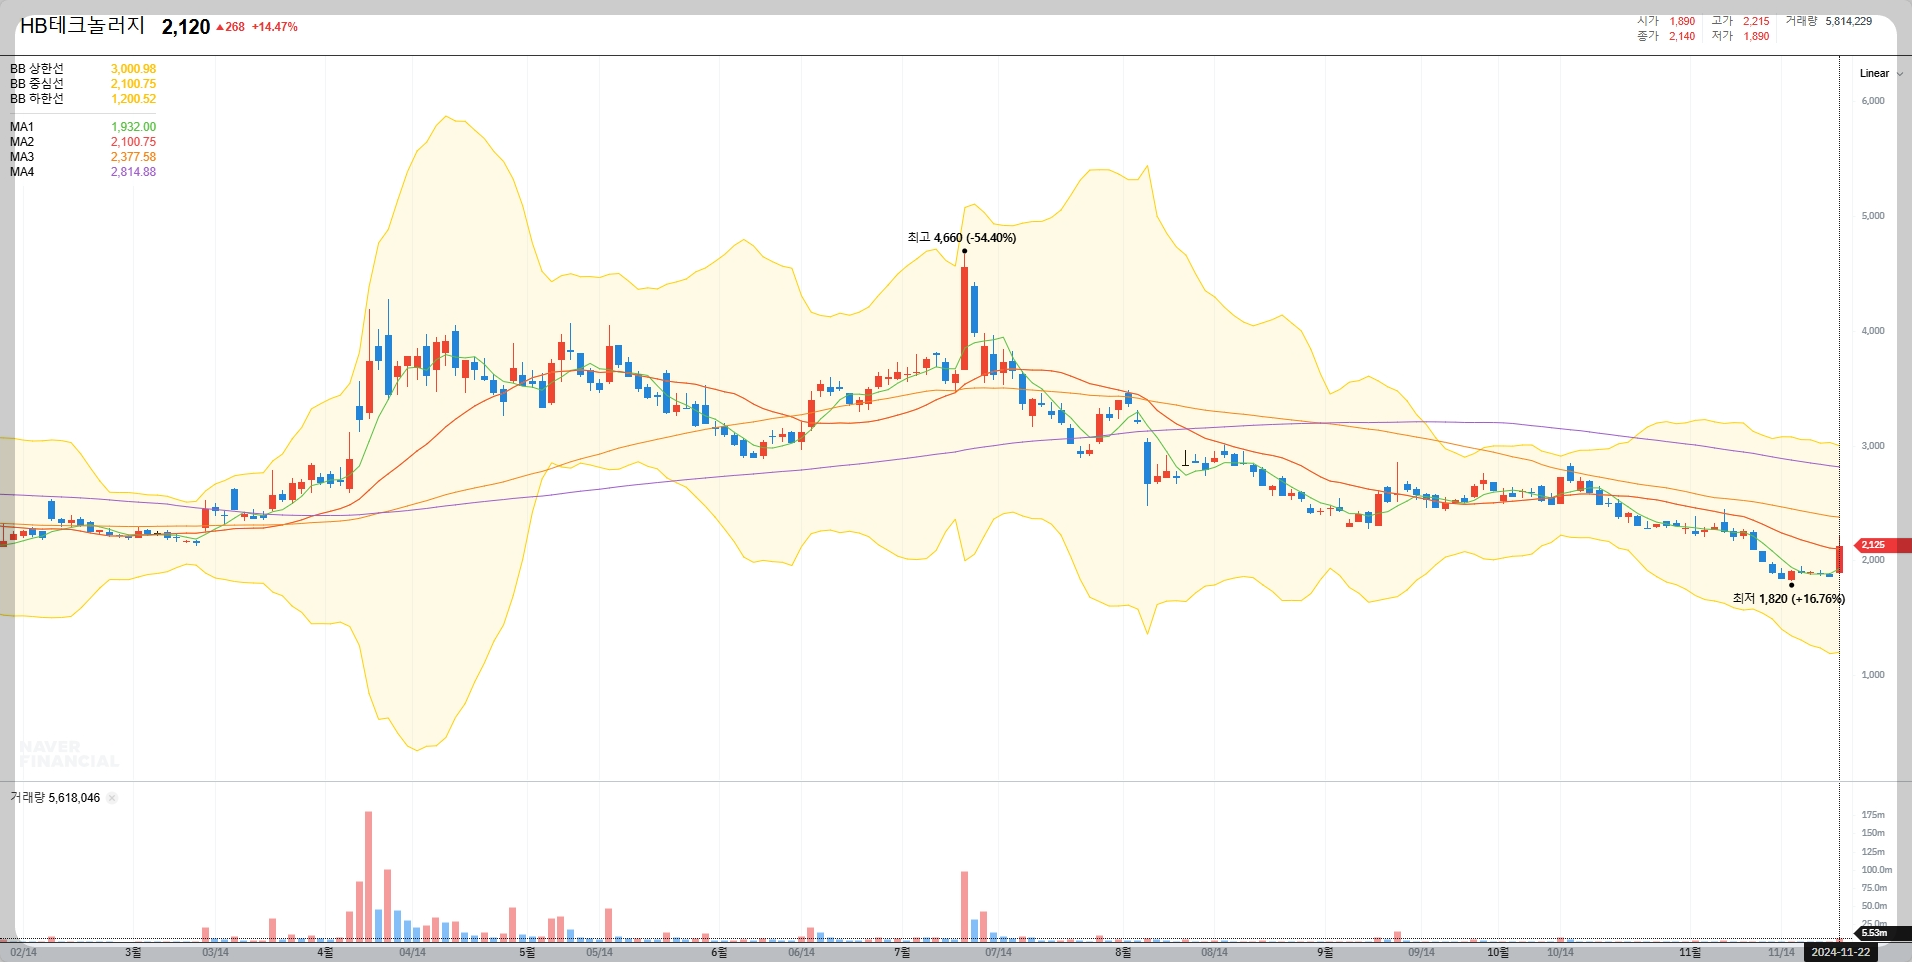The height and width of the screenshot is (962, 1912).
Task: Click the tallest April volume bar
Action: (368, 876)
